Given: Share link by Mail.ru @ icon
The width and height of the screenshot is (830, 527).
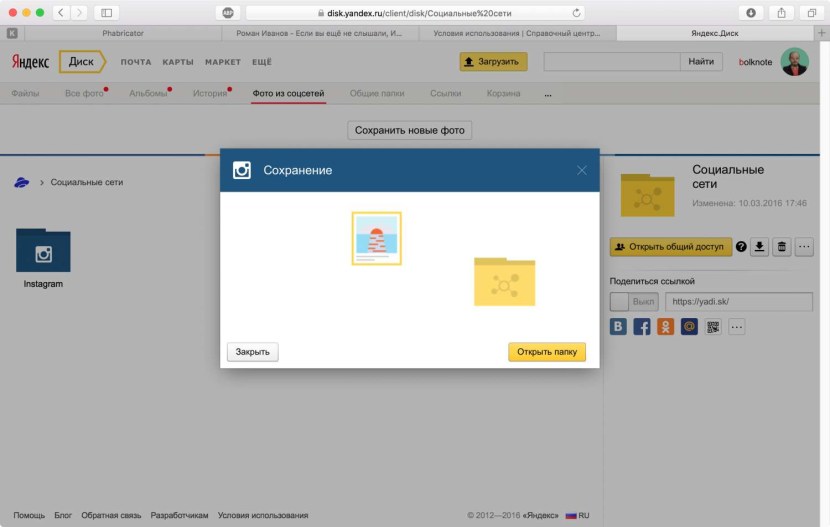Looking at the screenshot, I should pyautogui.click(x=689, y=327).
